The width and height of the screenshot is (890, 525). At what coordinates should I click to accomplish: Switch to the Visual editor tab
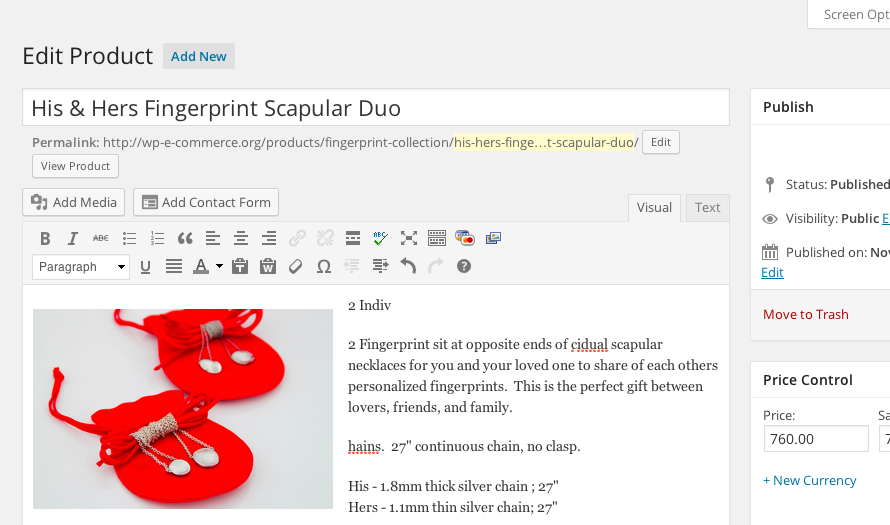click(x=654, y=208)
